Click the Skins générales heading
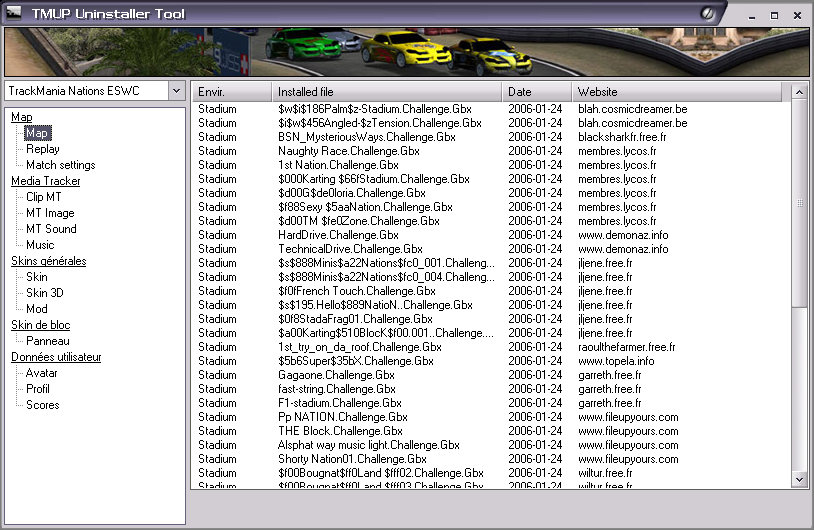 click(x=49, y=261)
